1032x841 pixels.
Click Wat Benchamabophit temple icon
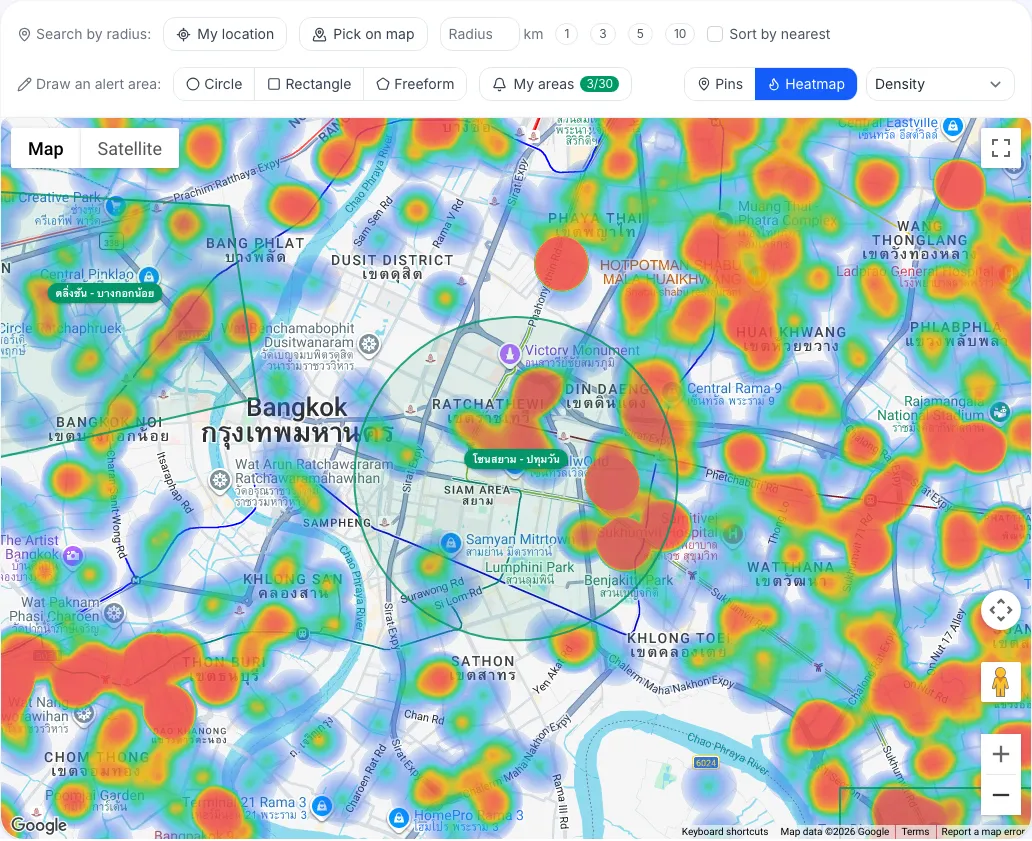[x=369, y=344]
